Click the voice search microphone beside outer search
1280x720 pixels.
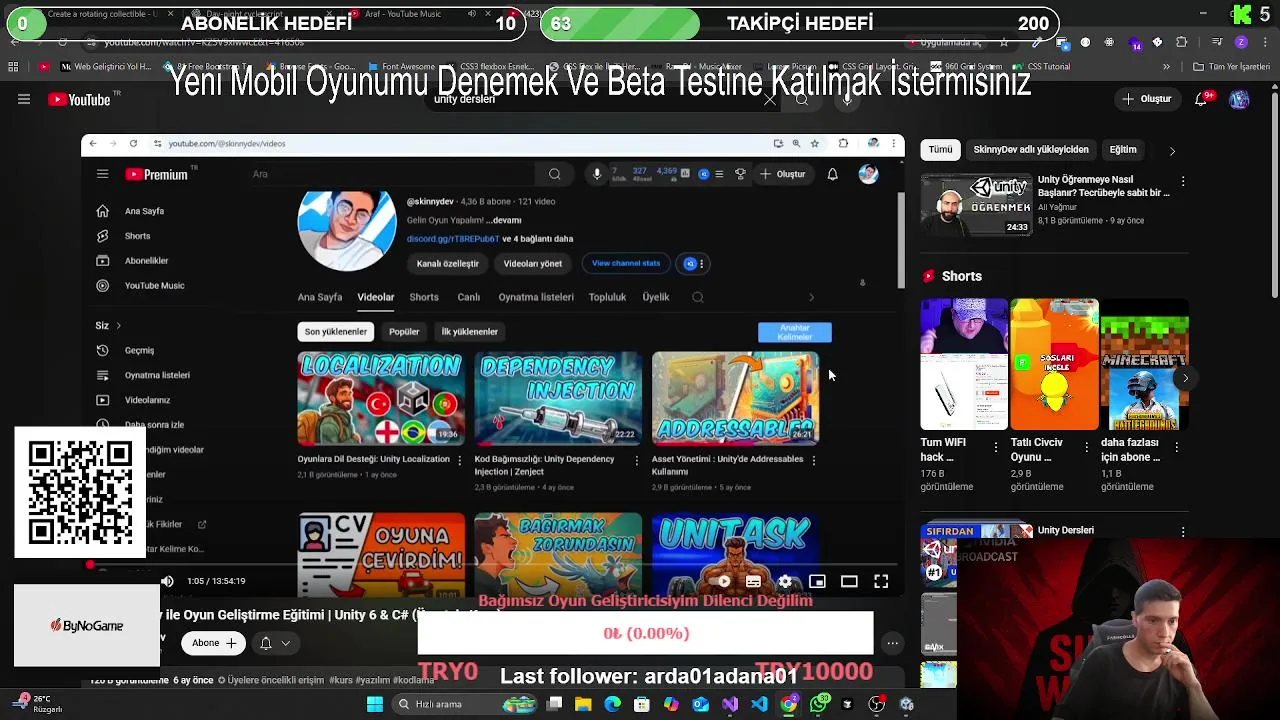[x=847, y=99]
